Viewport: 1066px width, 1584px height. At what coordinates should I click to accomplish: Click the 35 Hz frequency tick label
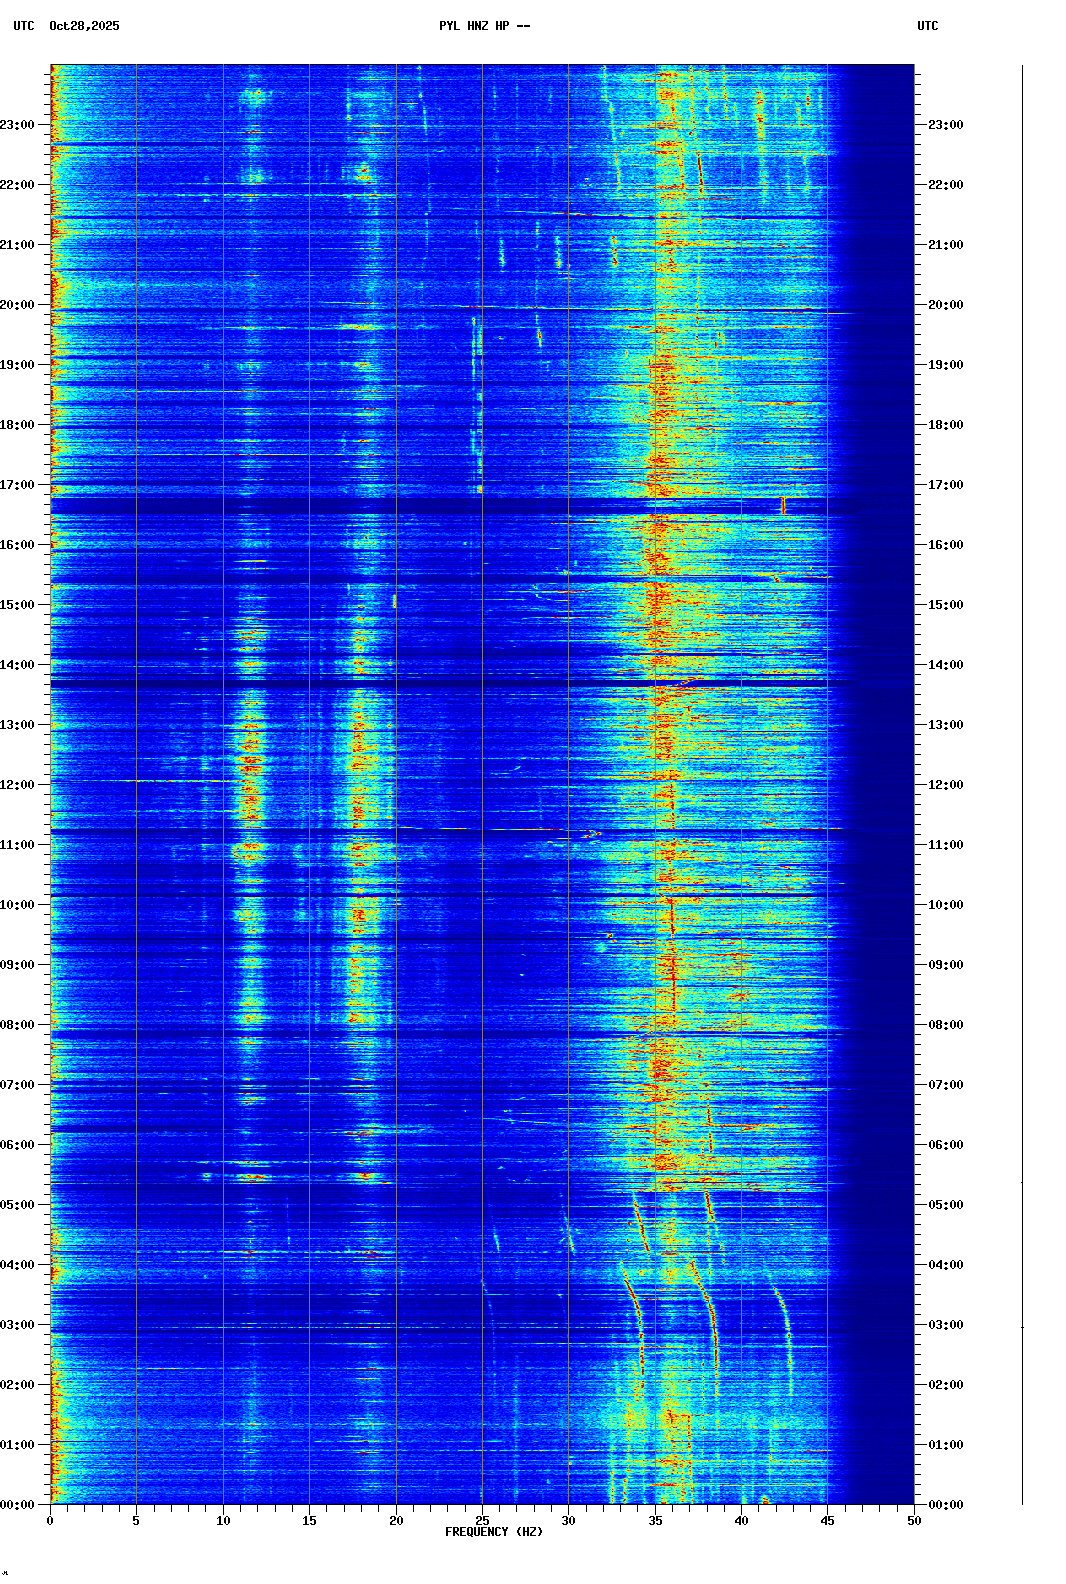click(x=655, y=1521)
